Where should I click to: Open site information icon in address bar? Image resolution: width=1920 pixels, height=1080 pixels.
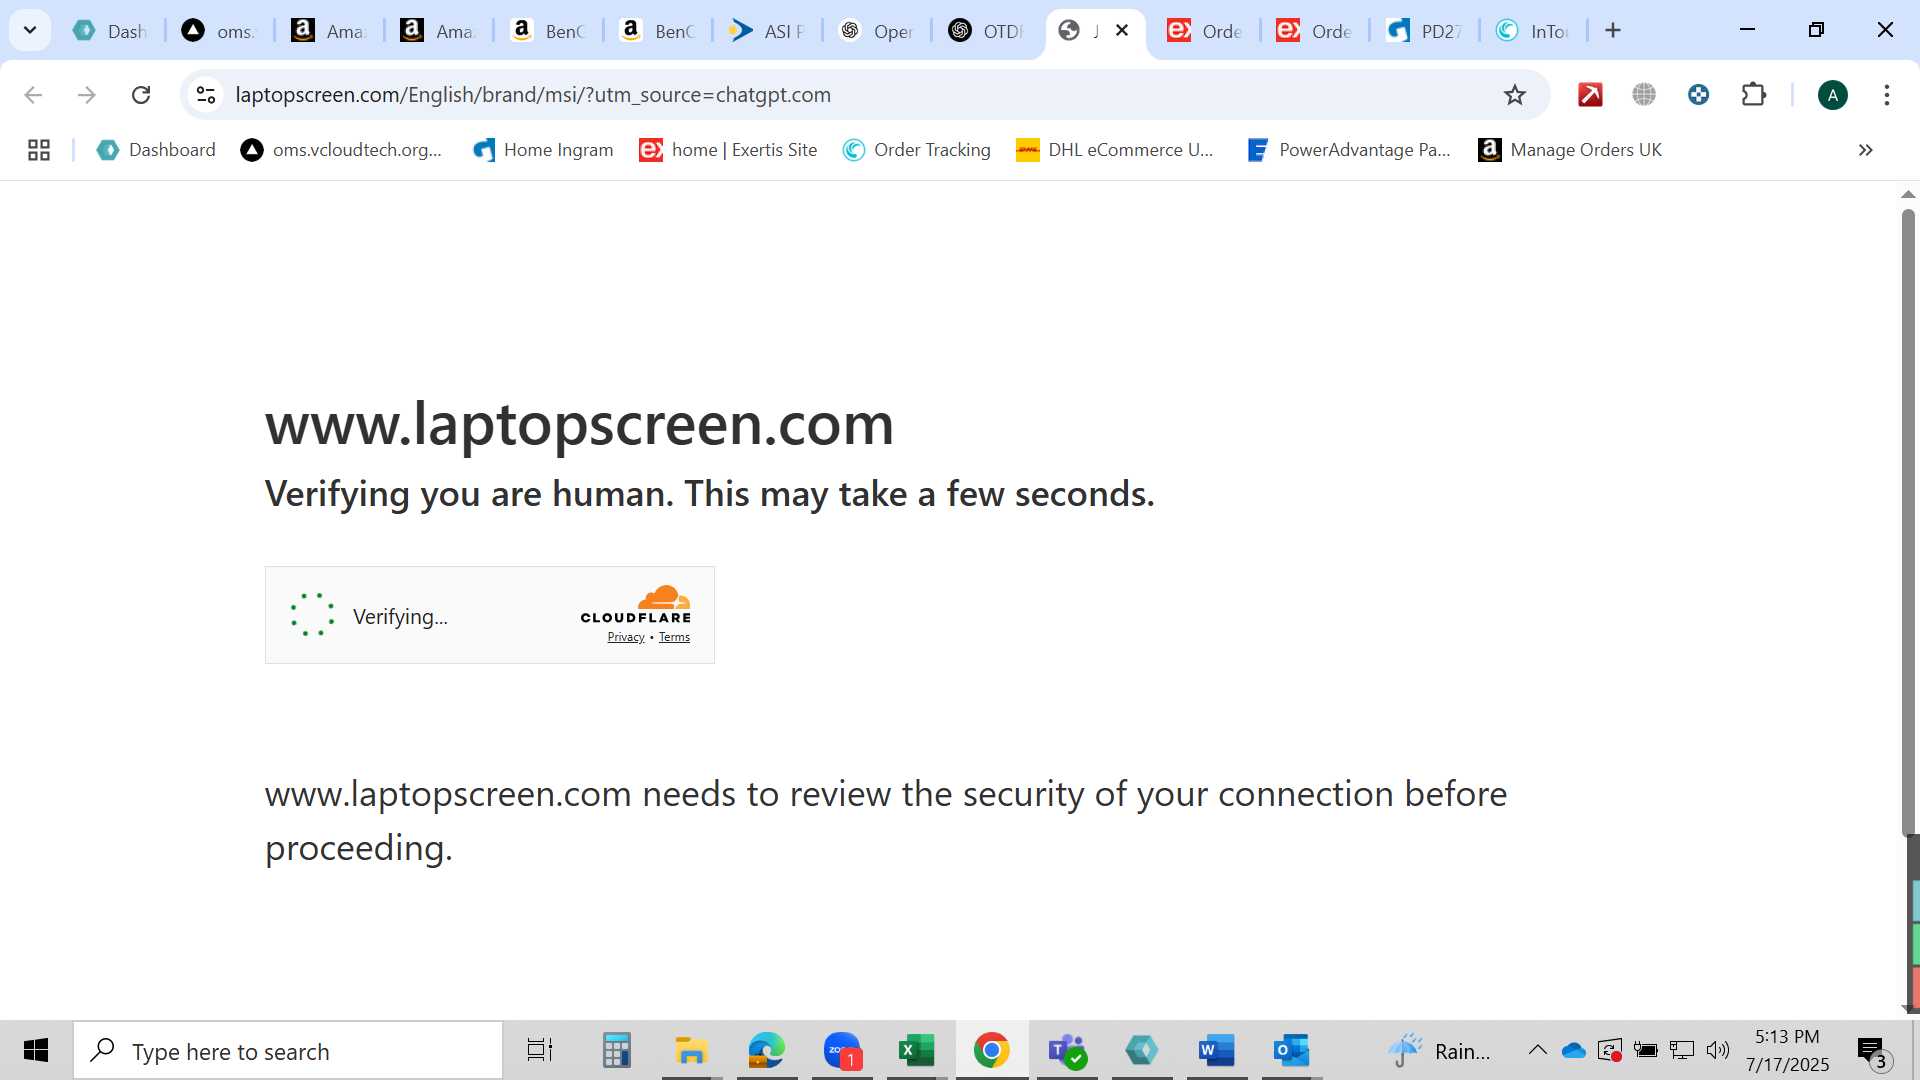coord(206,95)
